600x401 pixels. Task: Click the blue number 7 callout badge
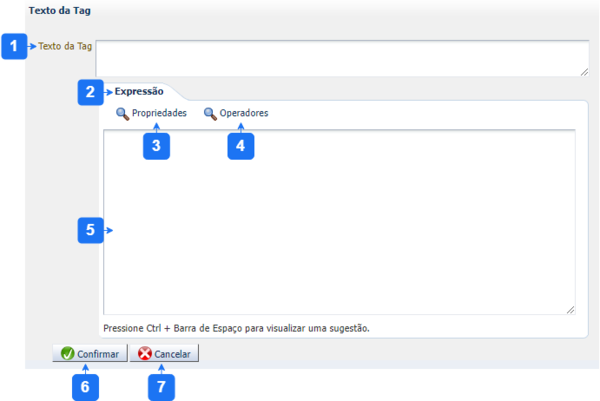coord(161,387)
